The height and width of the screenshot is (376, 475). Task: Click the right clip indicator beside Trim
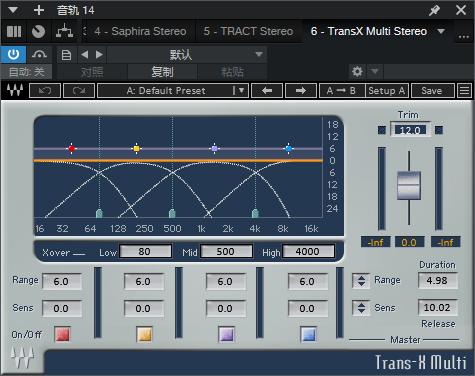coord(439,130)
